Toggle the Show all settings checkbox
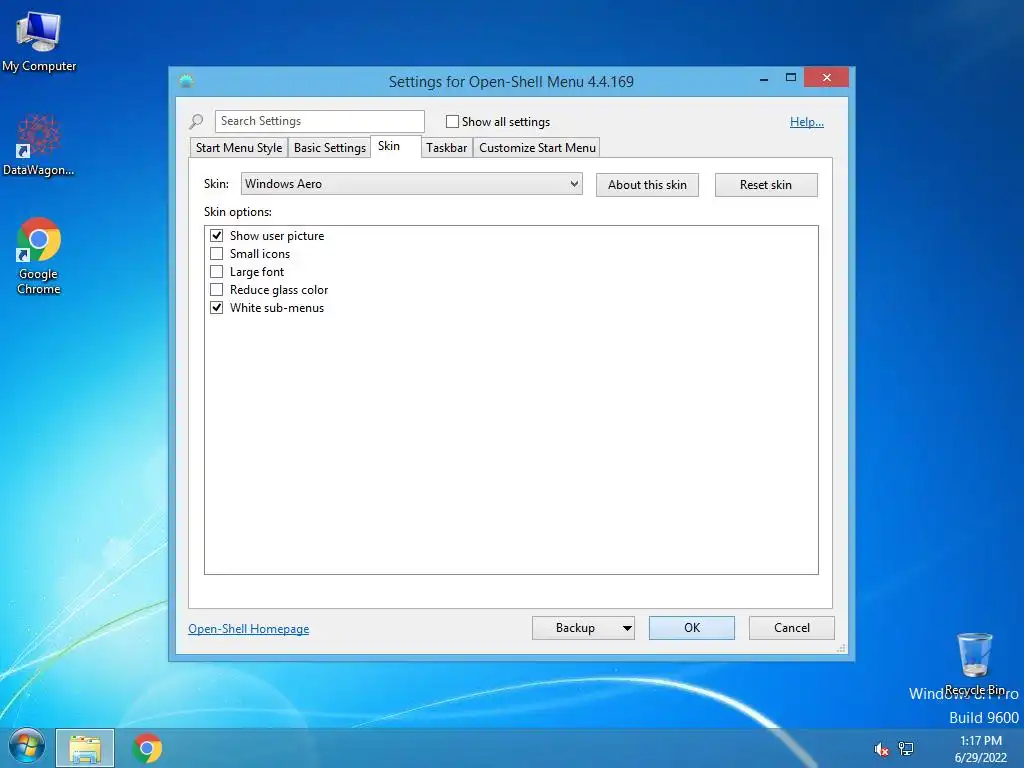 point(452,121)
